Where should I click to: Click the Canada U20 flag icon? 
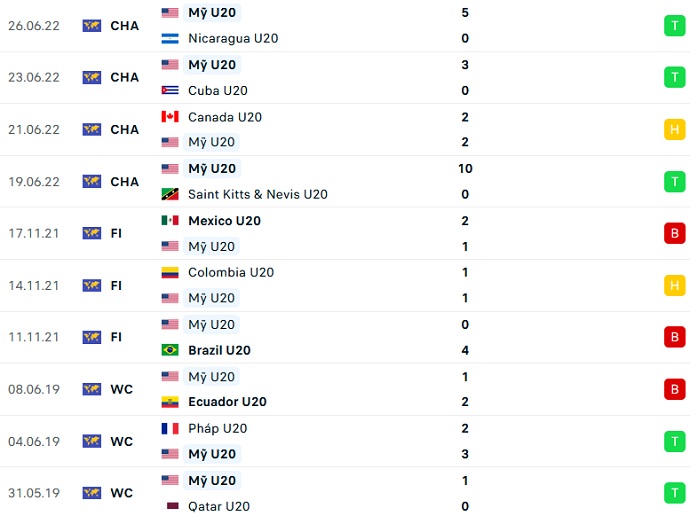(170, 117)
